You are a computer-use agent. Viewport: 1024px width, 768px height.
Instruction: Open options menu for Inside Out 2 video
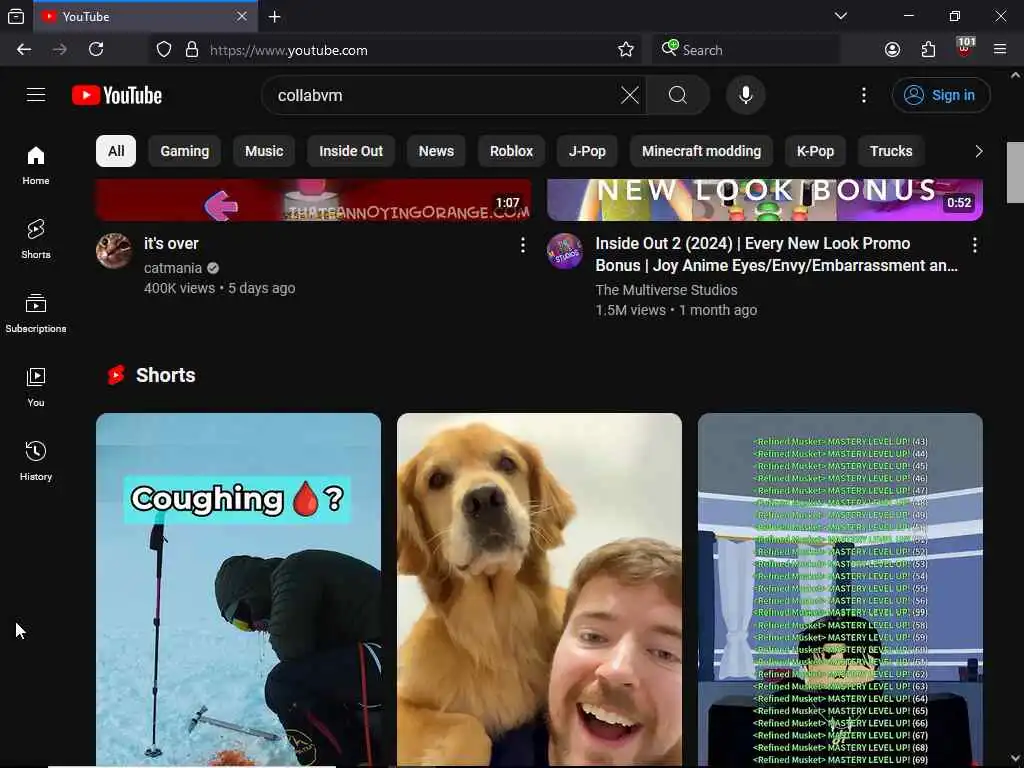tap(974, 245)
